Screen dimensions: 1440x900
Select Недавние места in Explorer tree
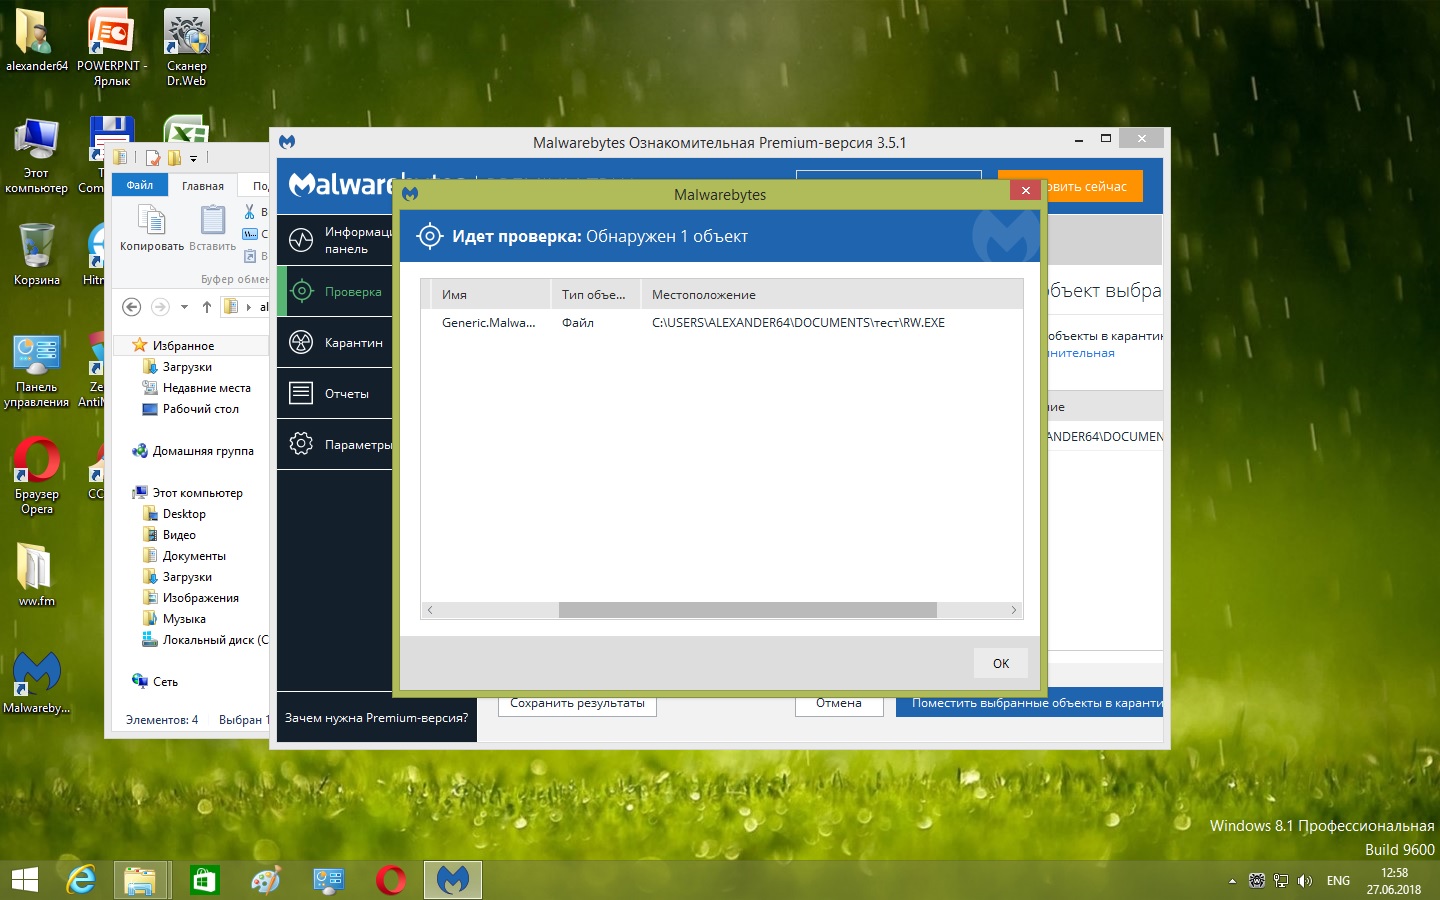(x=207, y=388)
